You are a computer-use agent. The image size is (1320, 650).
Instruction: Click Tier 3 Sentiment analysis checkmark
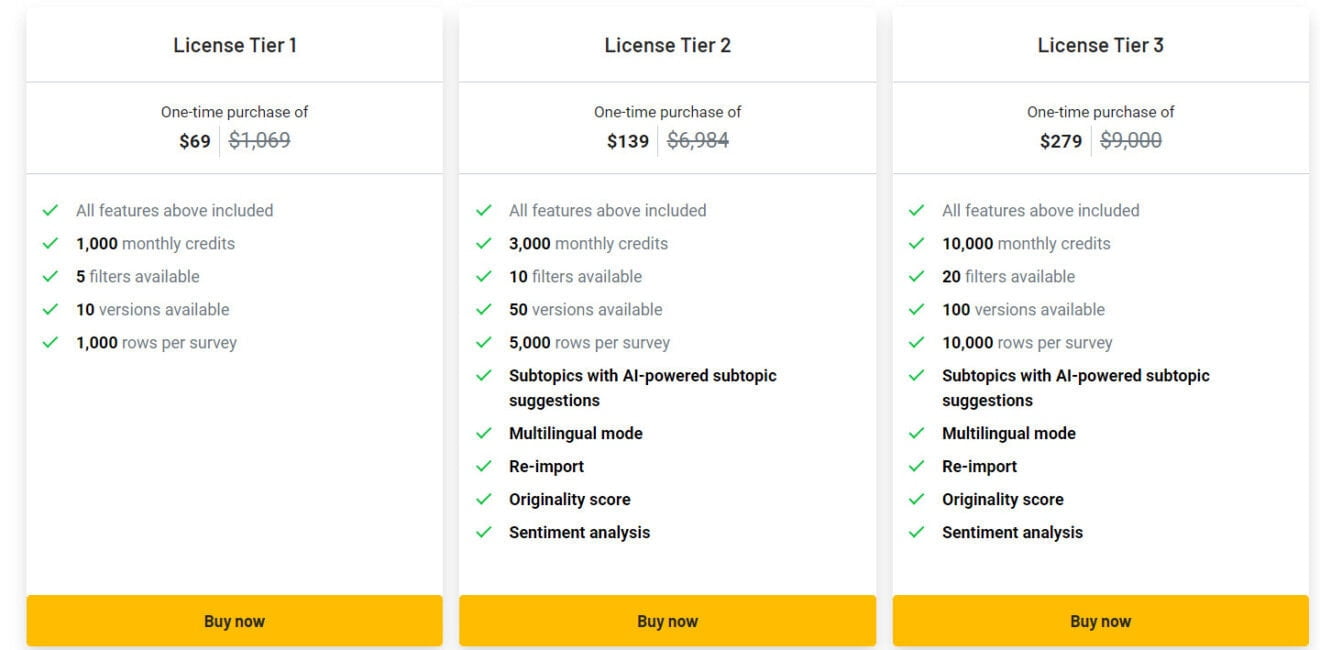[917, 532]
